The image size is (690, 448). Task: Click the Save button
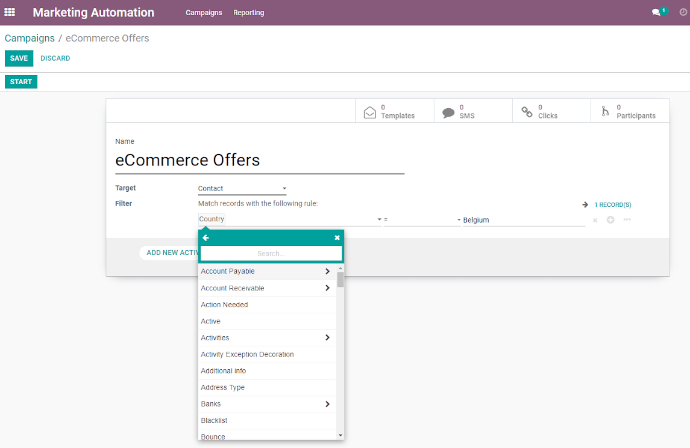[18, 58]
